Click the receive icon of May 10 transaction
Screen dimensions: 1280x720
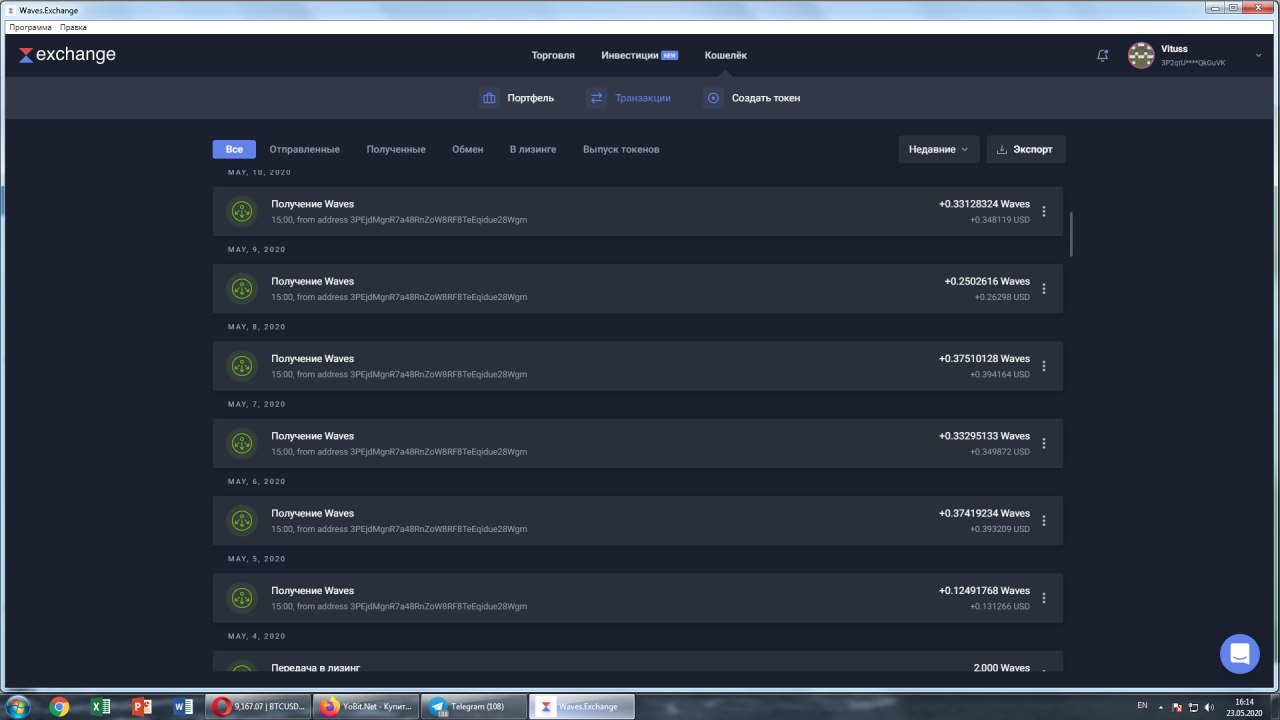click(x=240, y=211)
